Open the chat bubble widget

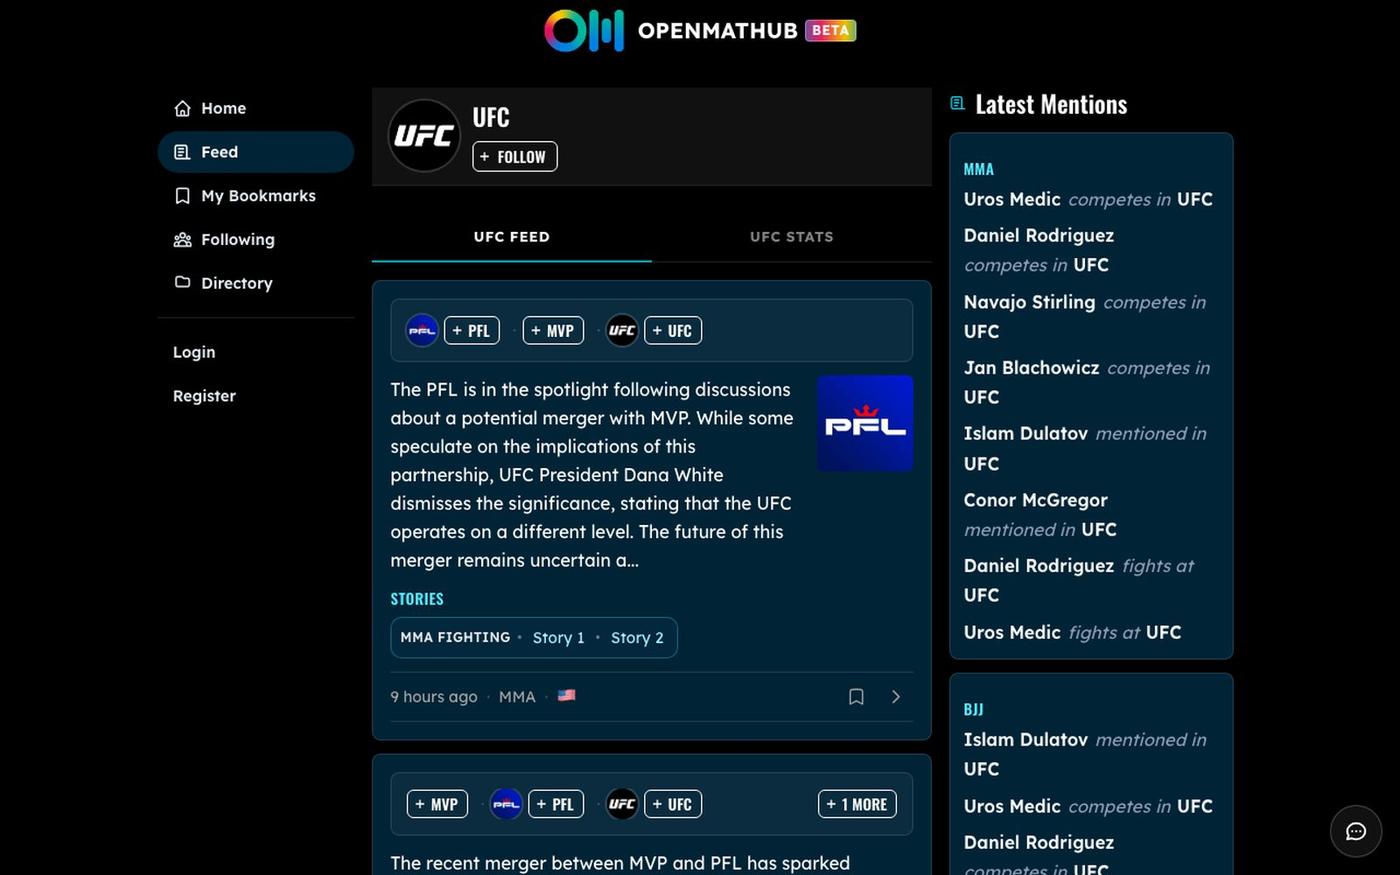1356,831
